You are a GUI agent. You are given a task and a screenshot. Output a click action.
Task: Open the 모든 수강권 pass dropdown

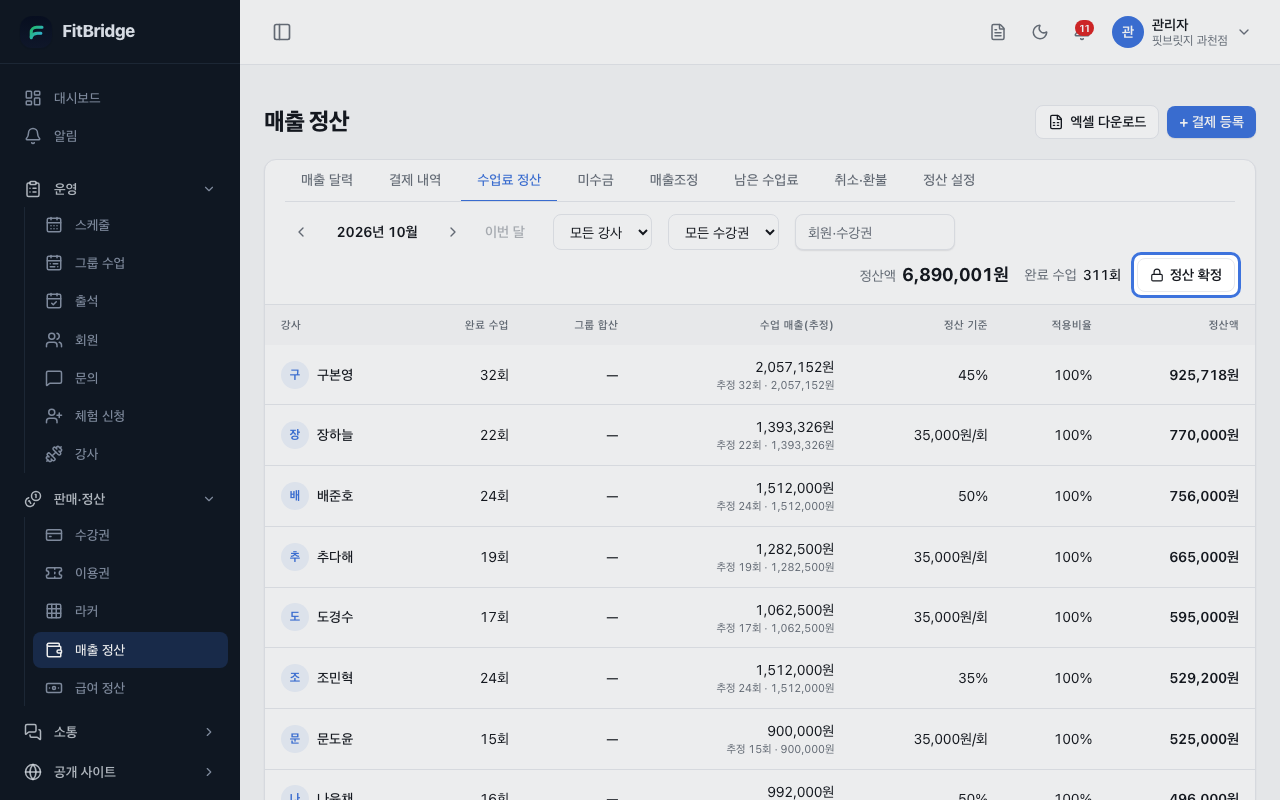(723, 232)
